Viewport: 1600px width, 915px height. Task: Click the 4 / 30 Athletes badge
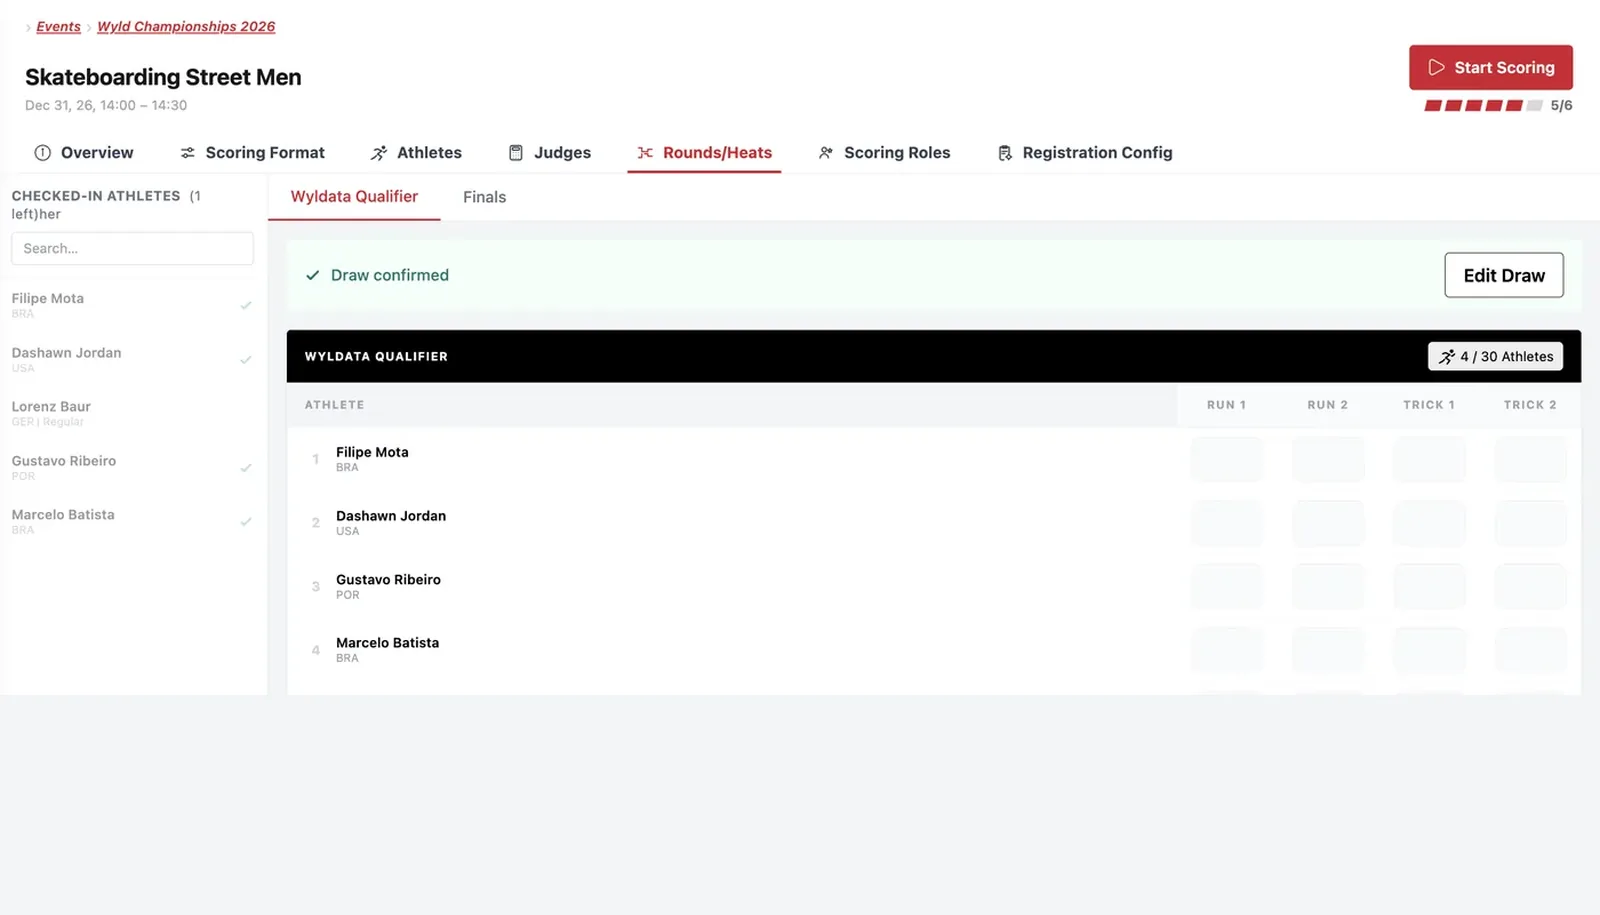(x=1495, y=357)
